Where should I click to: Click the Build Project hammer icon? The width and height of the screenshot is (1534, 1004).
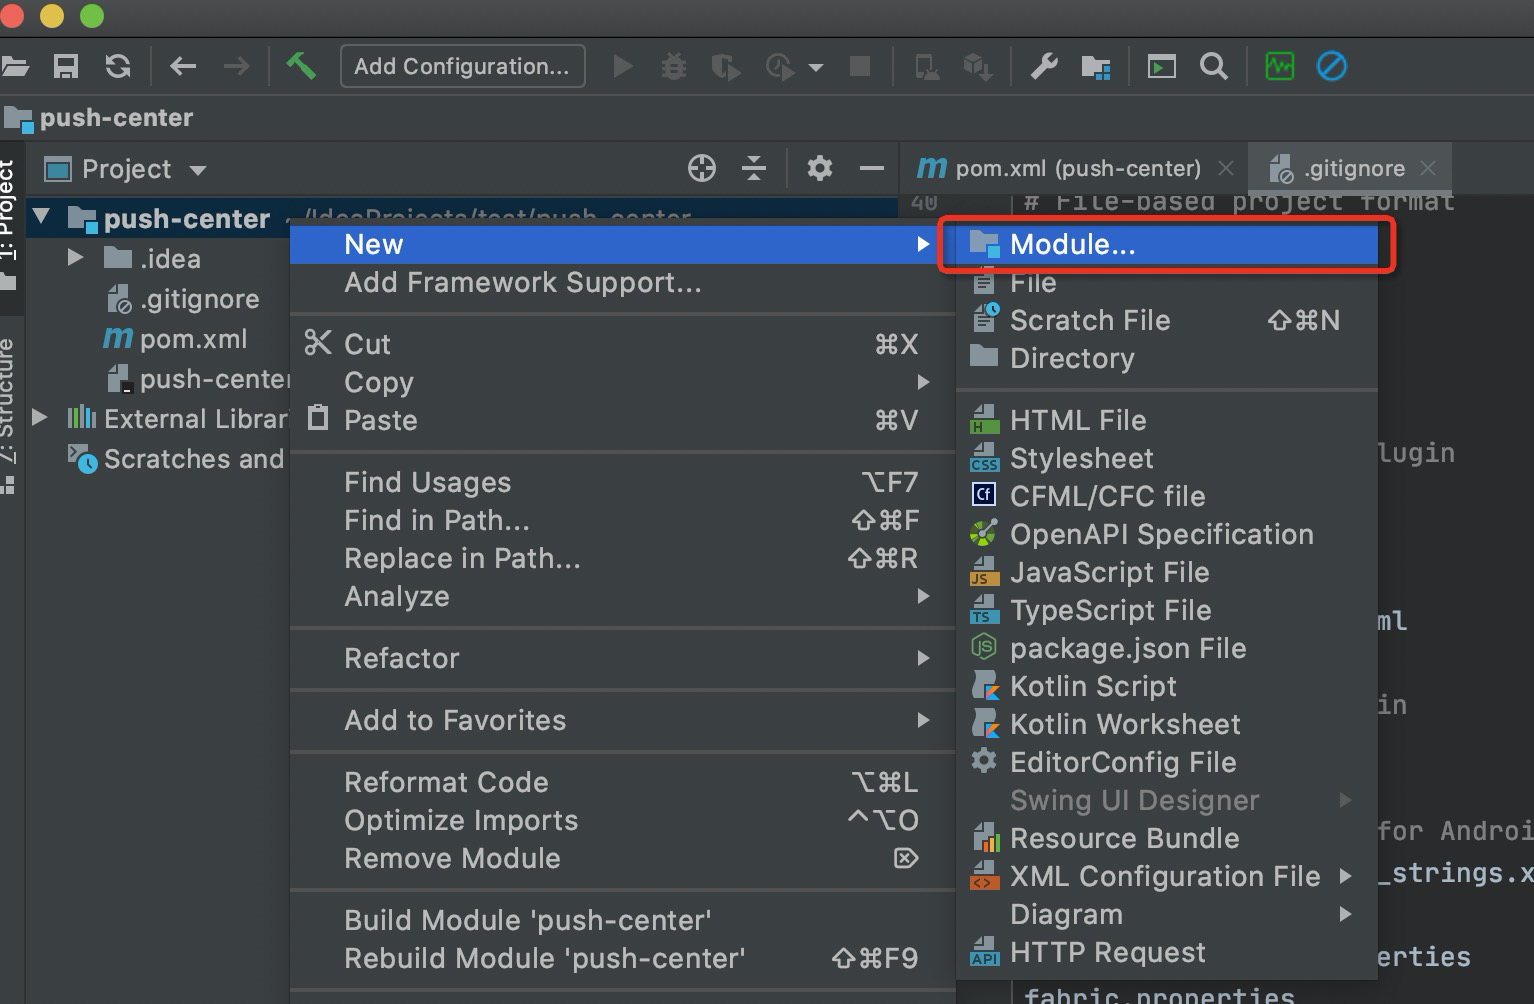coord(300,66)
